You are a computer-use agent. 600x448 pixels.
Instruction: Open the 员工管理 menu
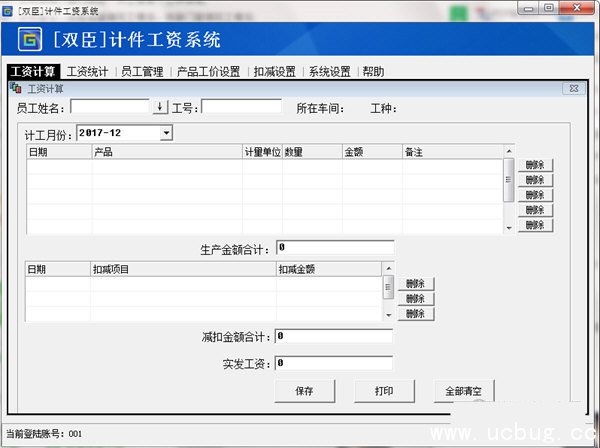(141, 72)
